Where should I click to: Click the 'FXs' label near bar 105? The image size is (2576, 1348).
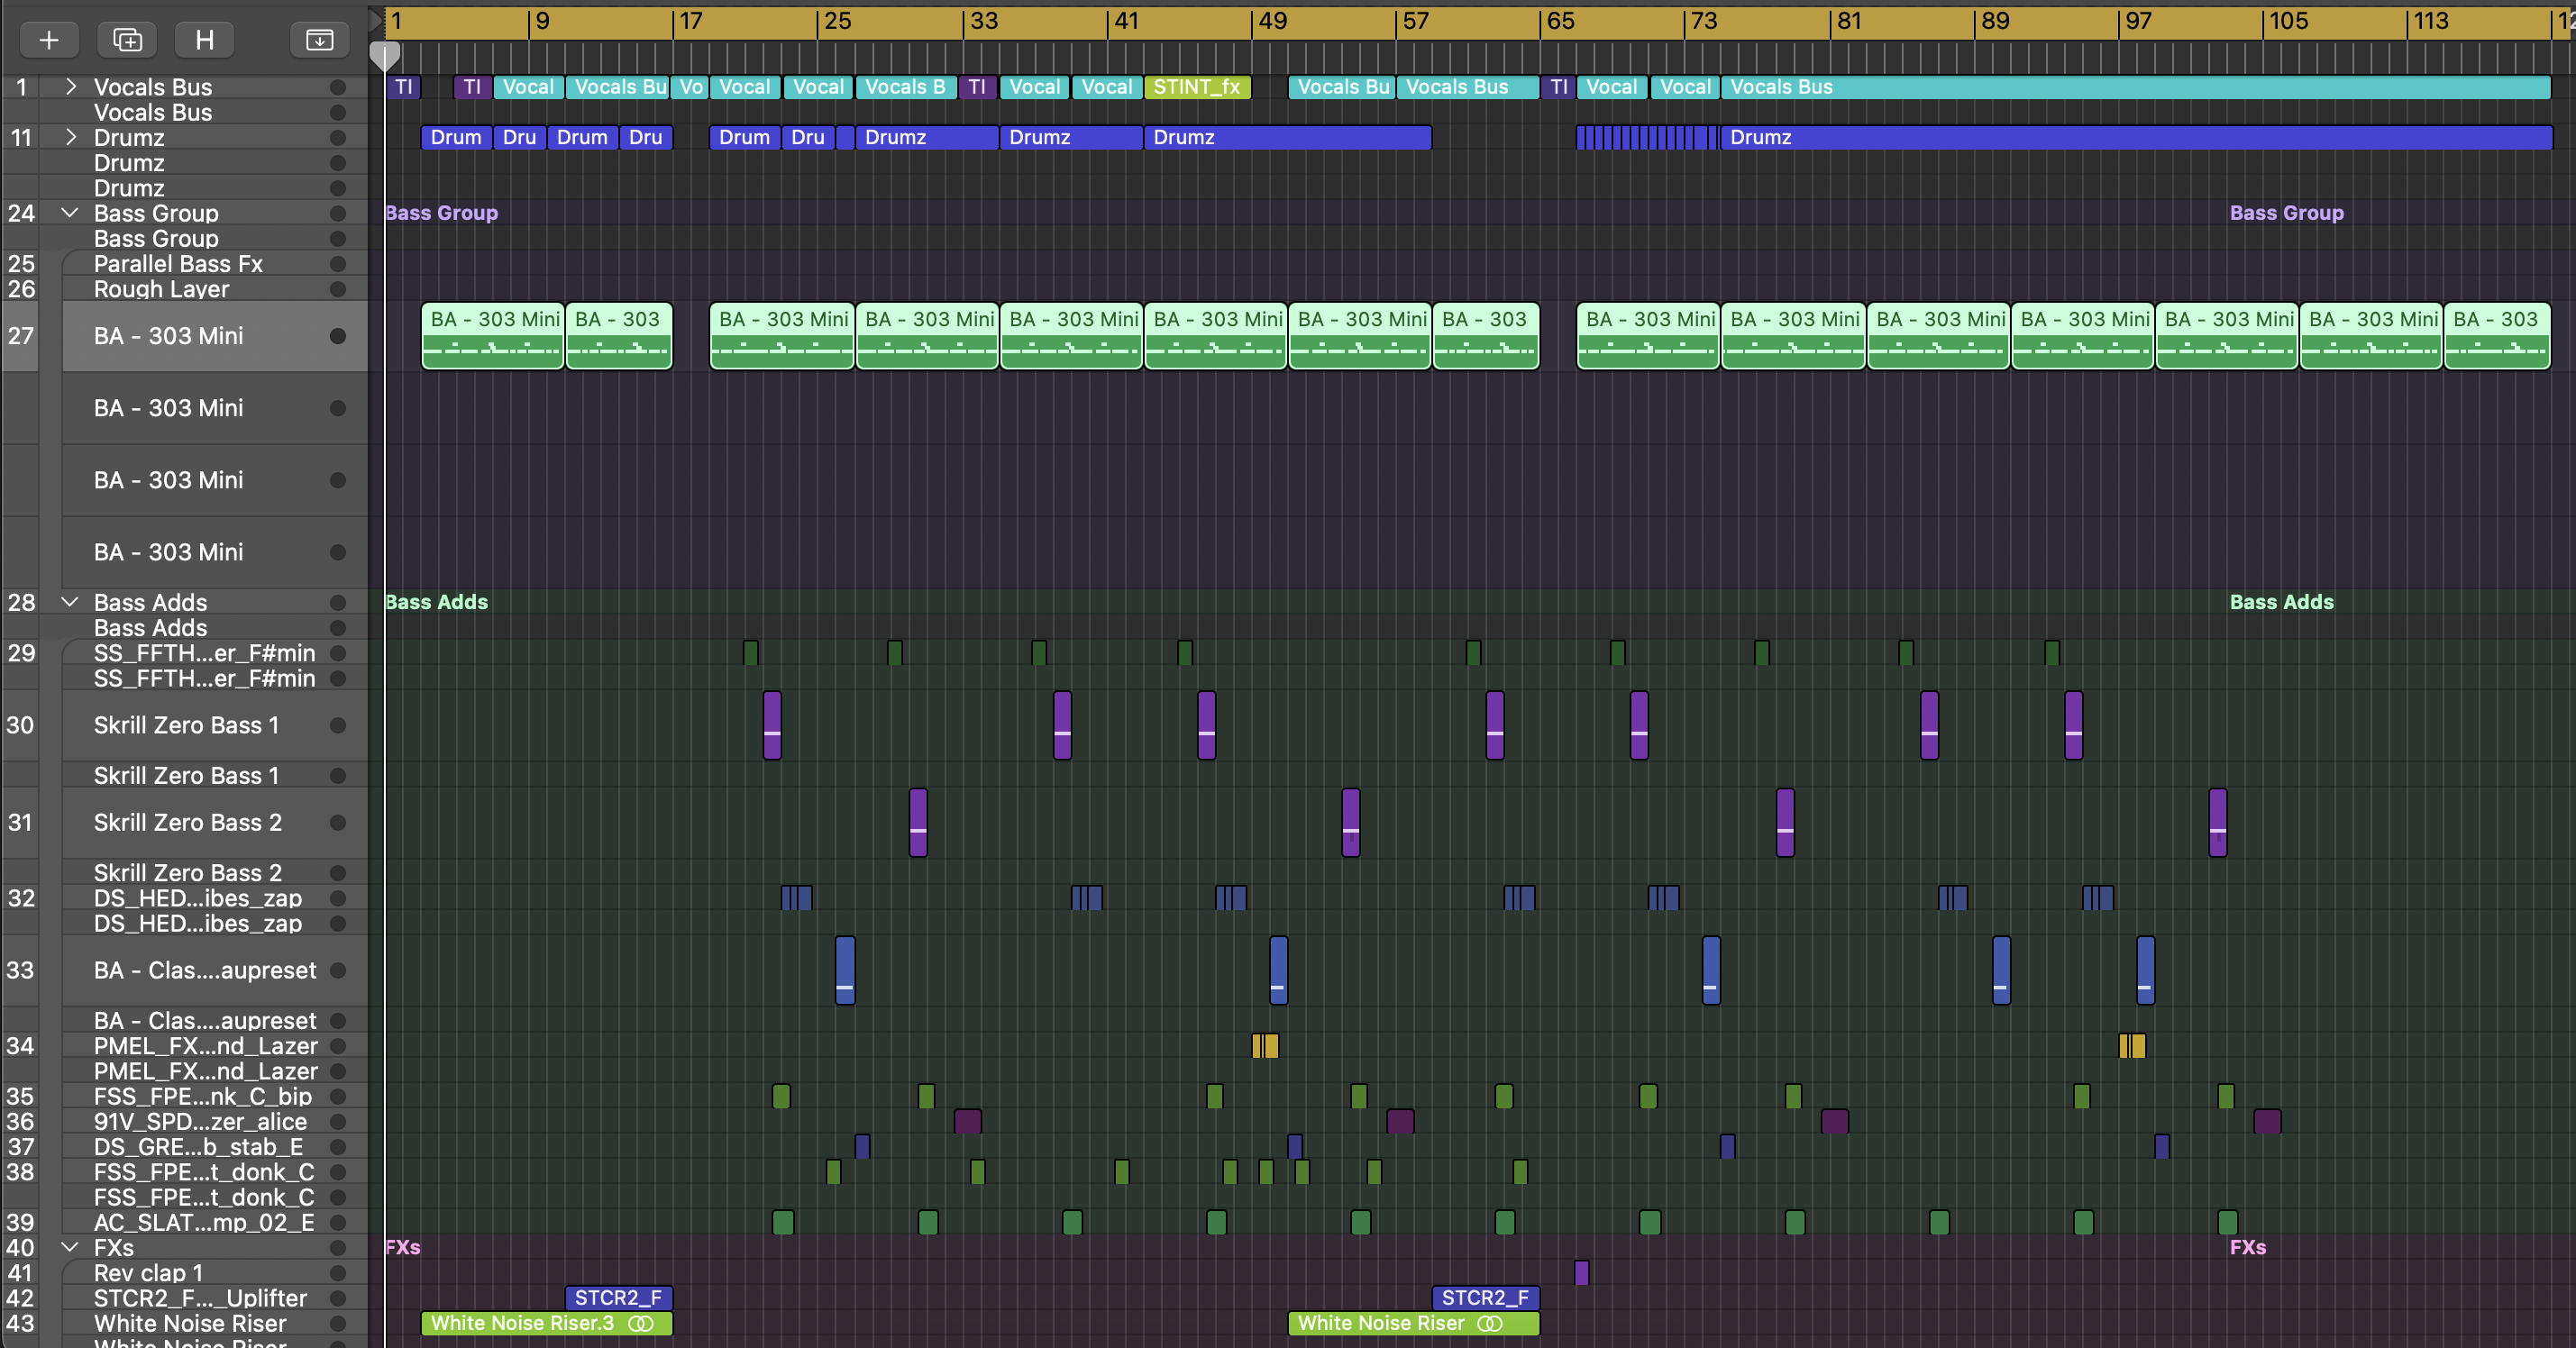pos(2248,1247)
